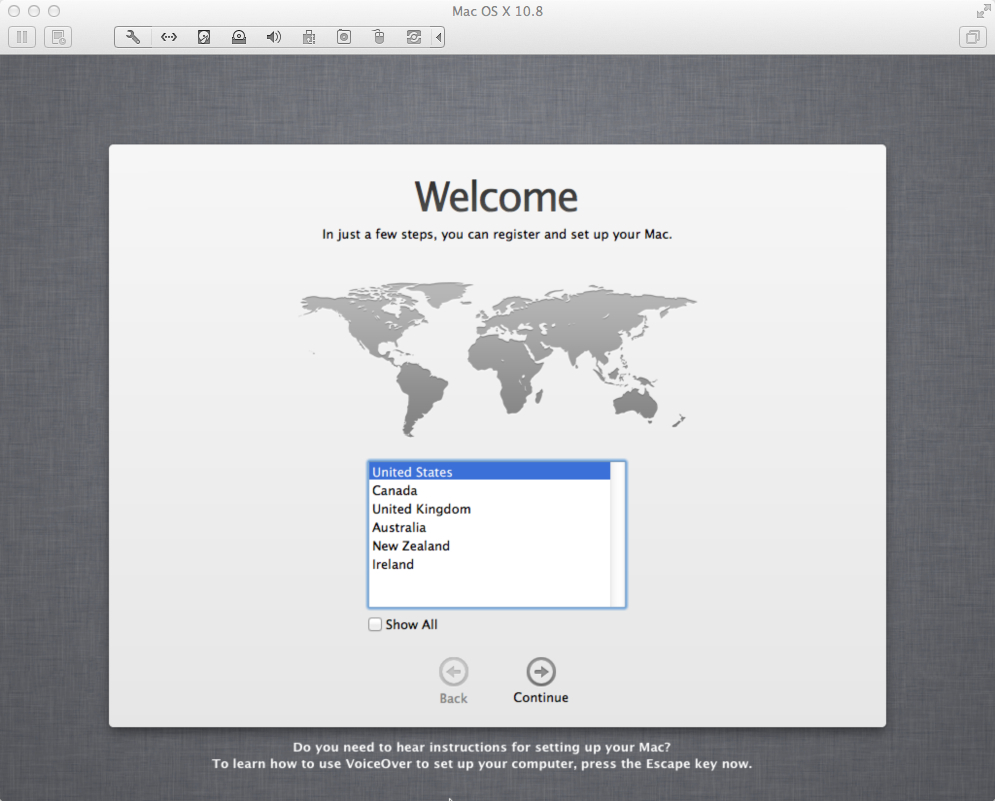Open the wrench settings icon
The width and height of the screenshot is (995, 801).
(133, 37)
